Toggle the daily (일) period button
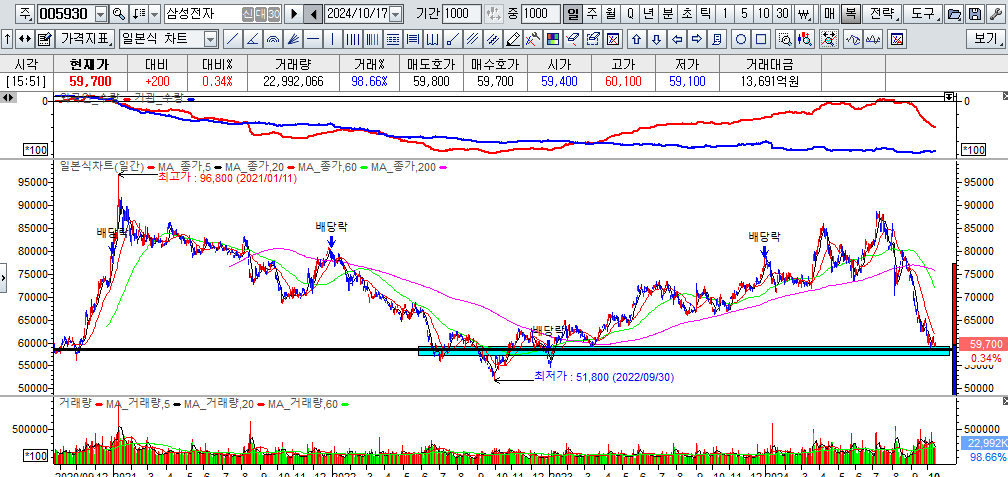The image size is (1008, 477). click(x=572, y=14)
